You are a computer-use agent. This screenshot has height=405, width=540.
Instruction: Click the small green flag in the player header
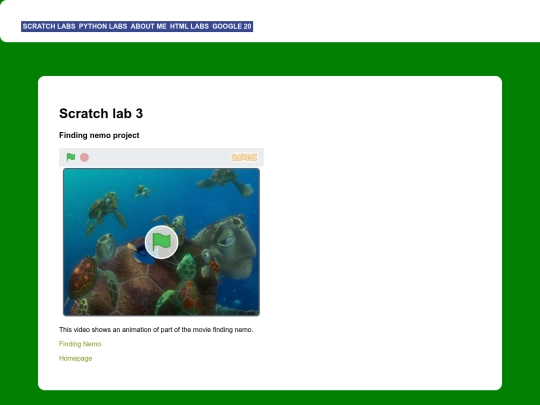(x=71, y=157)
